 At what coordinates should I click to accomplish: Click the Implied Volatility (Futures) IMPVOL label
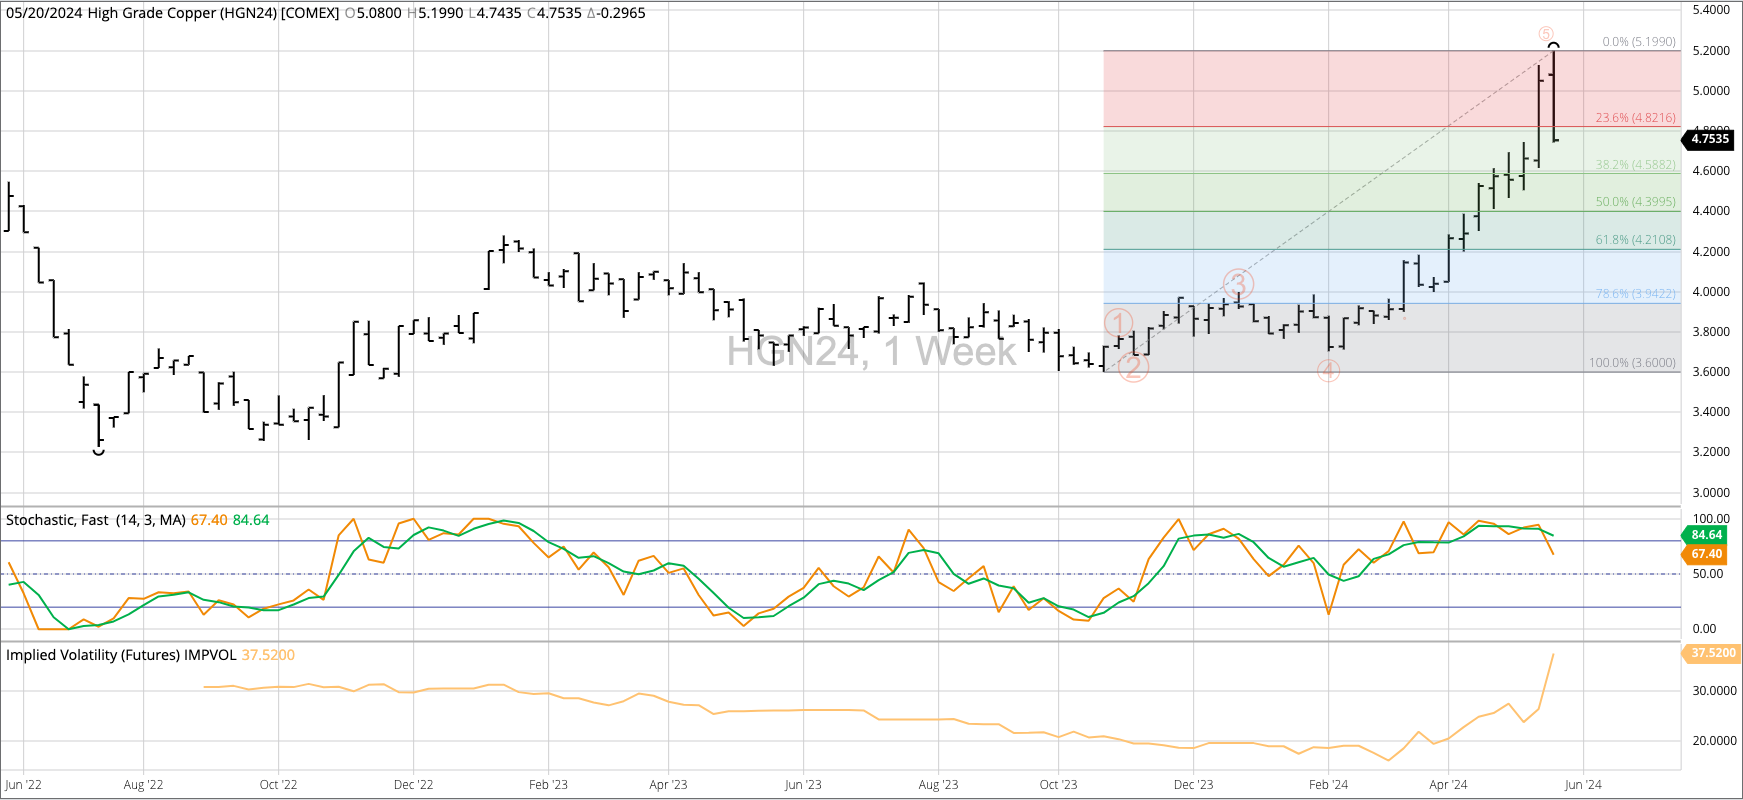(x=121, y=655)
